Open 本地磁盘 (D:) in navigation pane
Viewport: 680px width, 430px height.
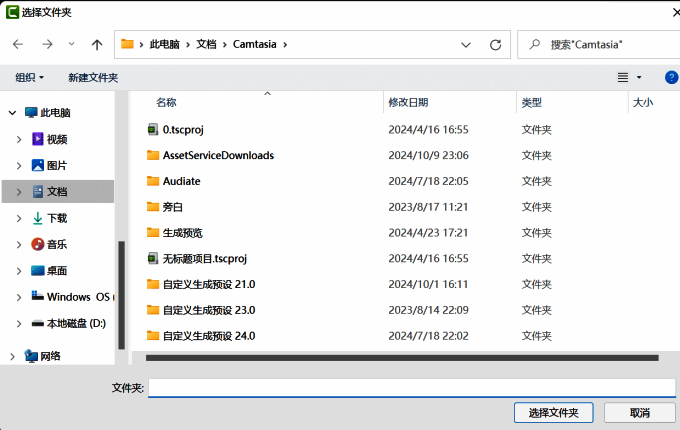pyautogui.click(x=76, y=323)
